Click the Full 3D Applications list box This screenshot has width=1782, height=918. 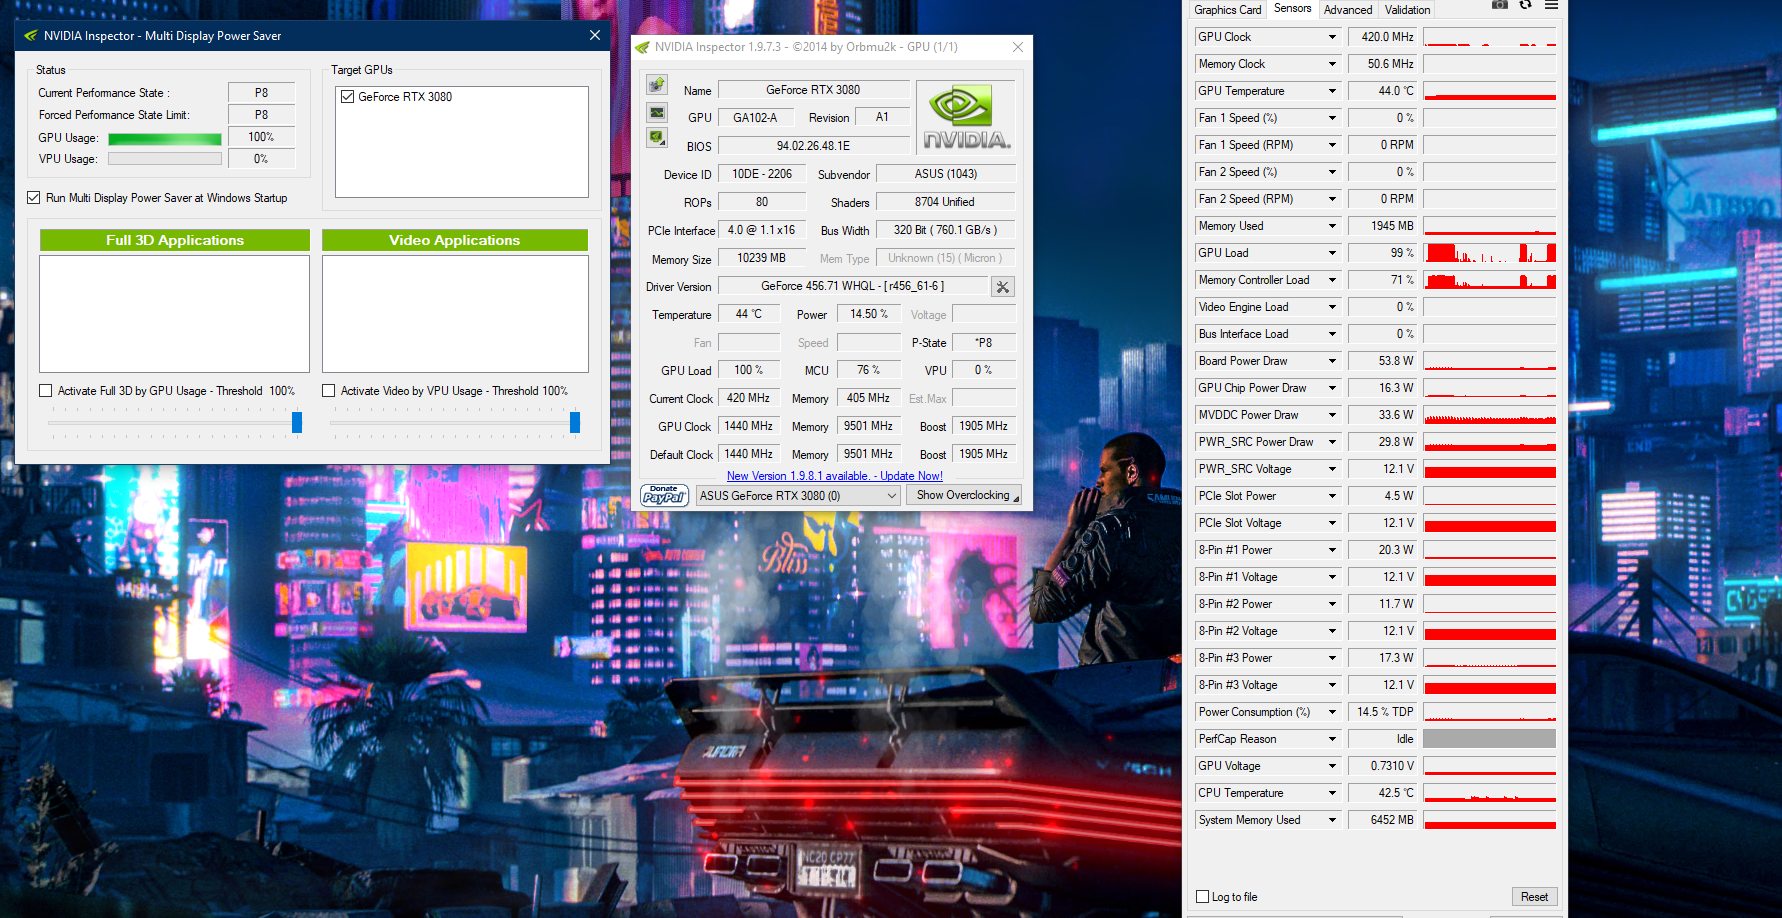pos(175,314)
